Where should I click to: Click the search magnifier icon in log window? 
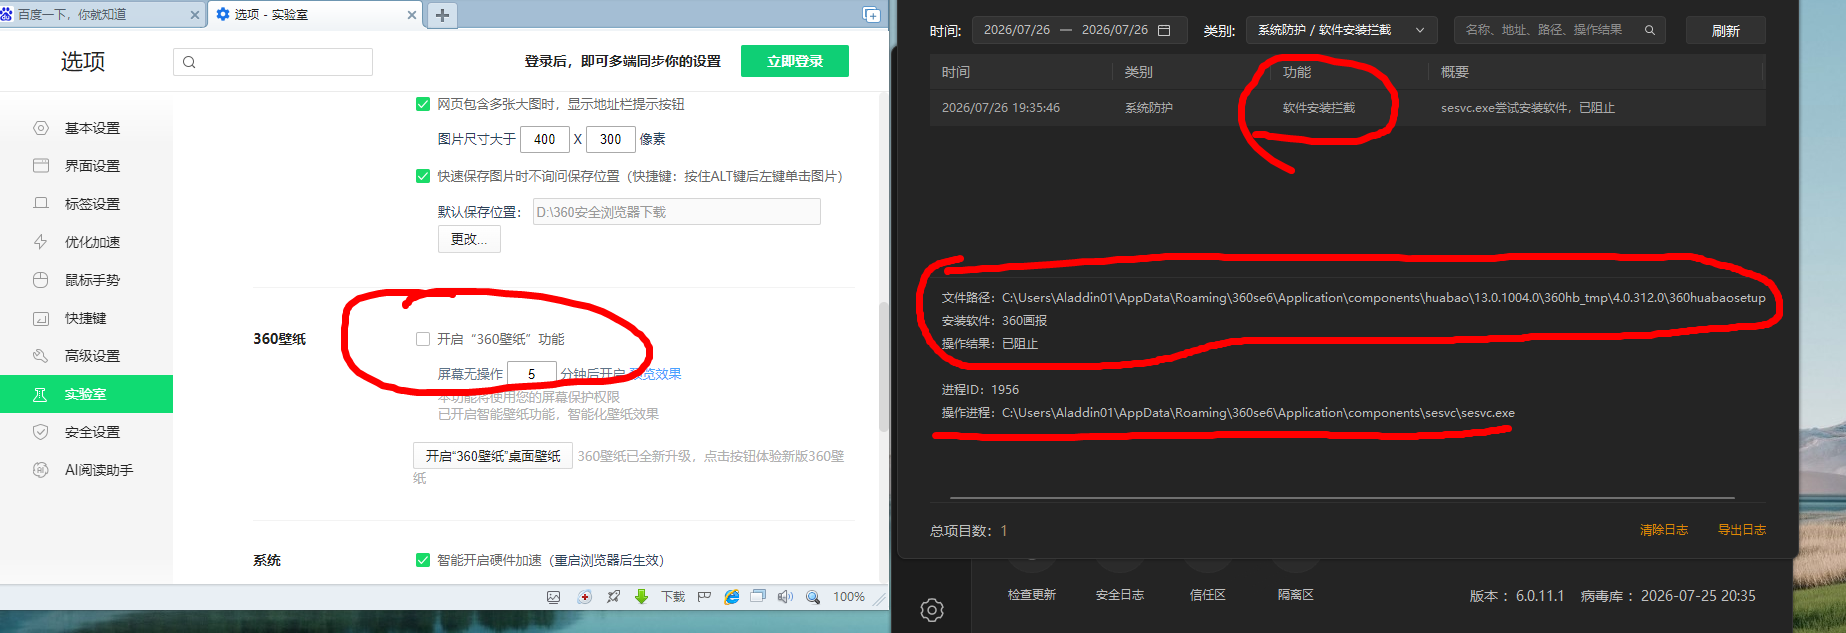[1650, 30]
